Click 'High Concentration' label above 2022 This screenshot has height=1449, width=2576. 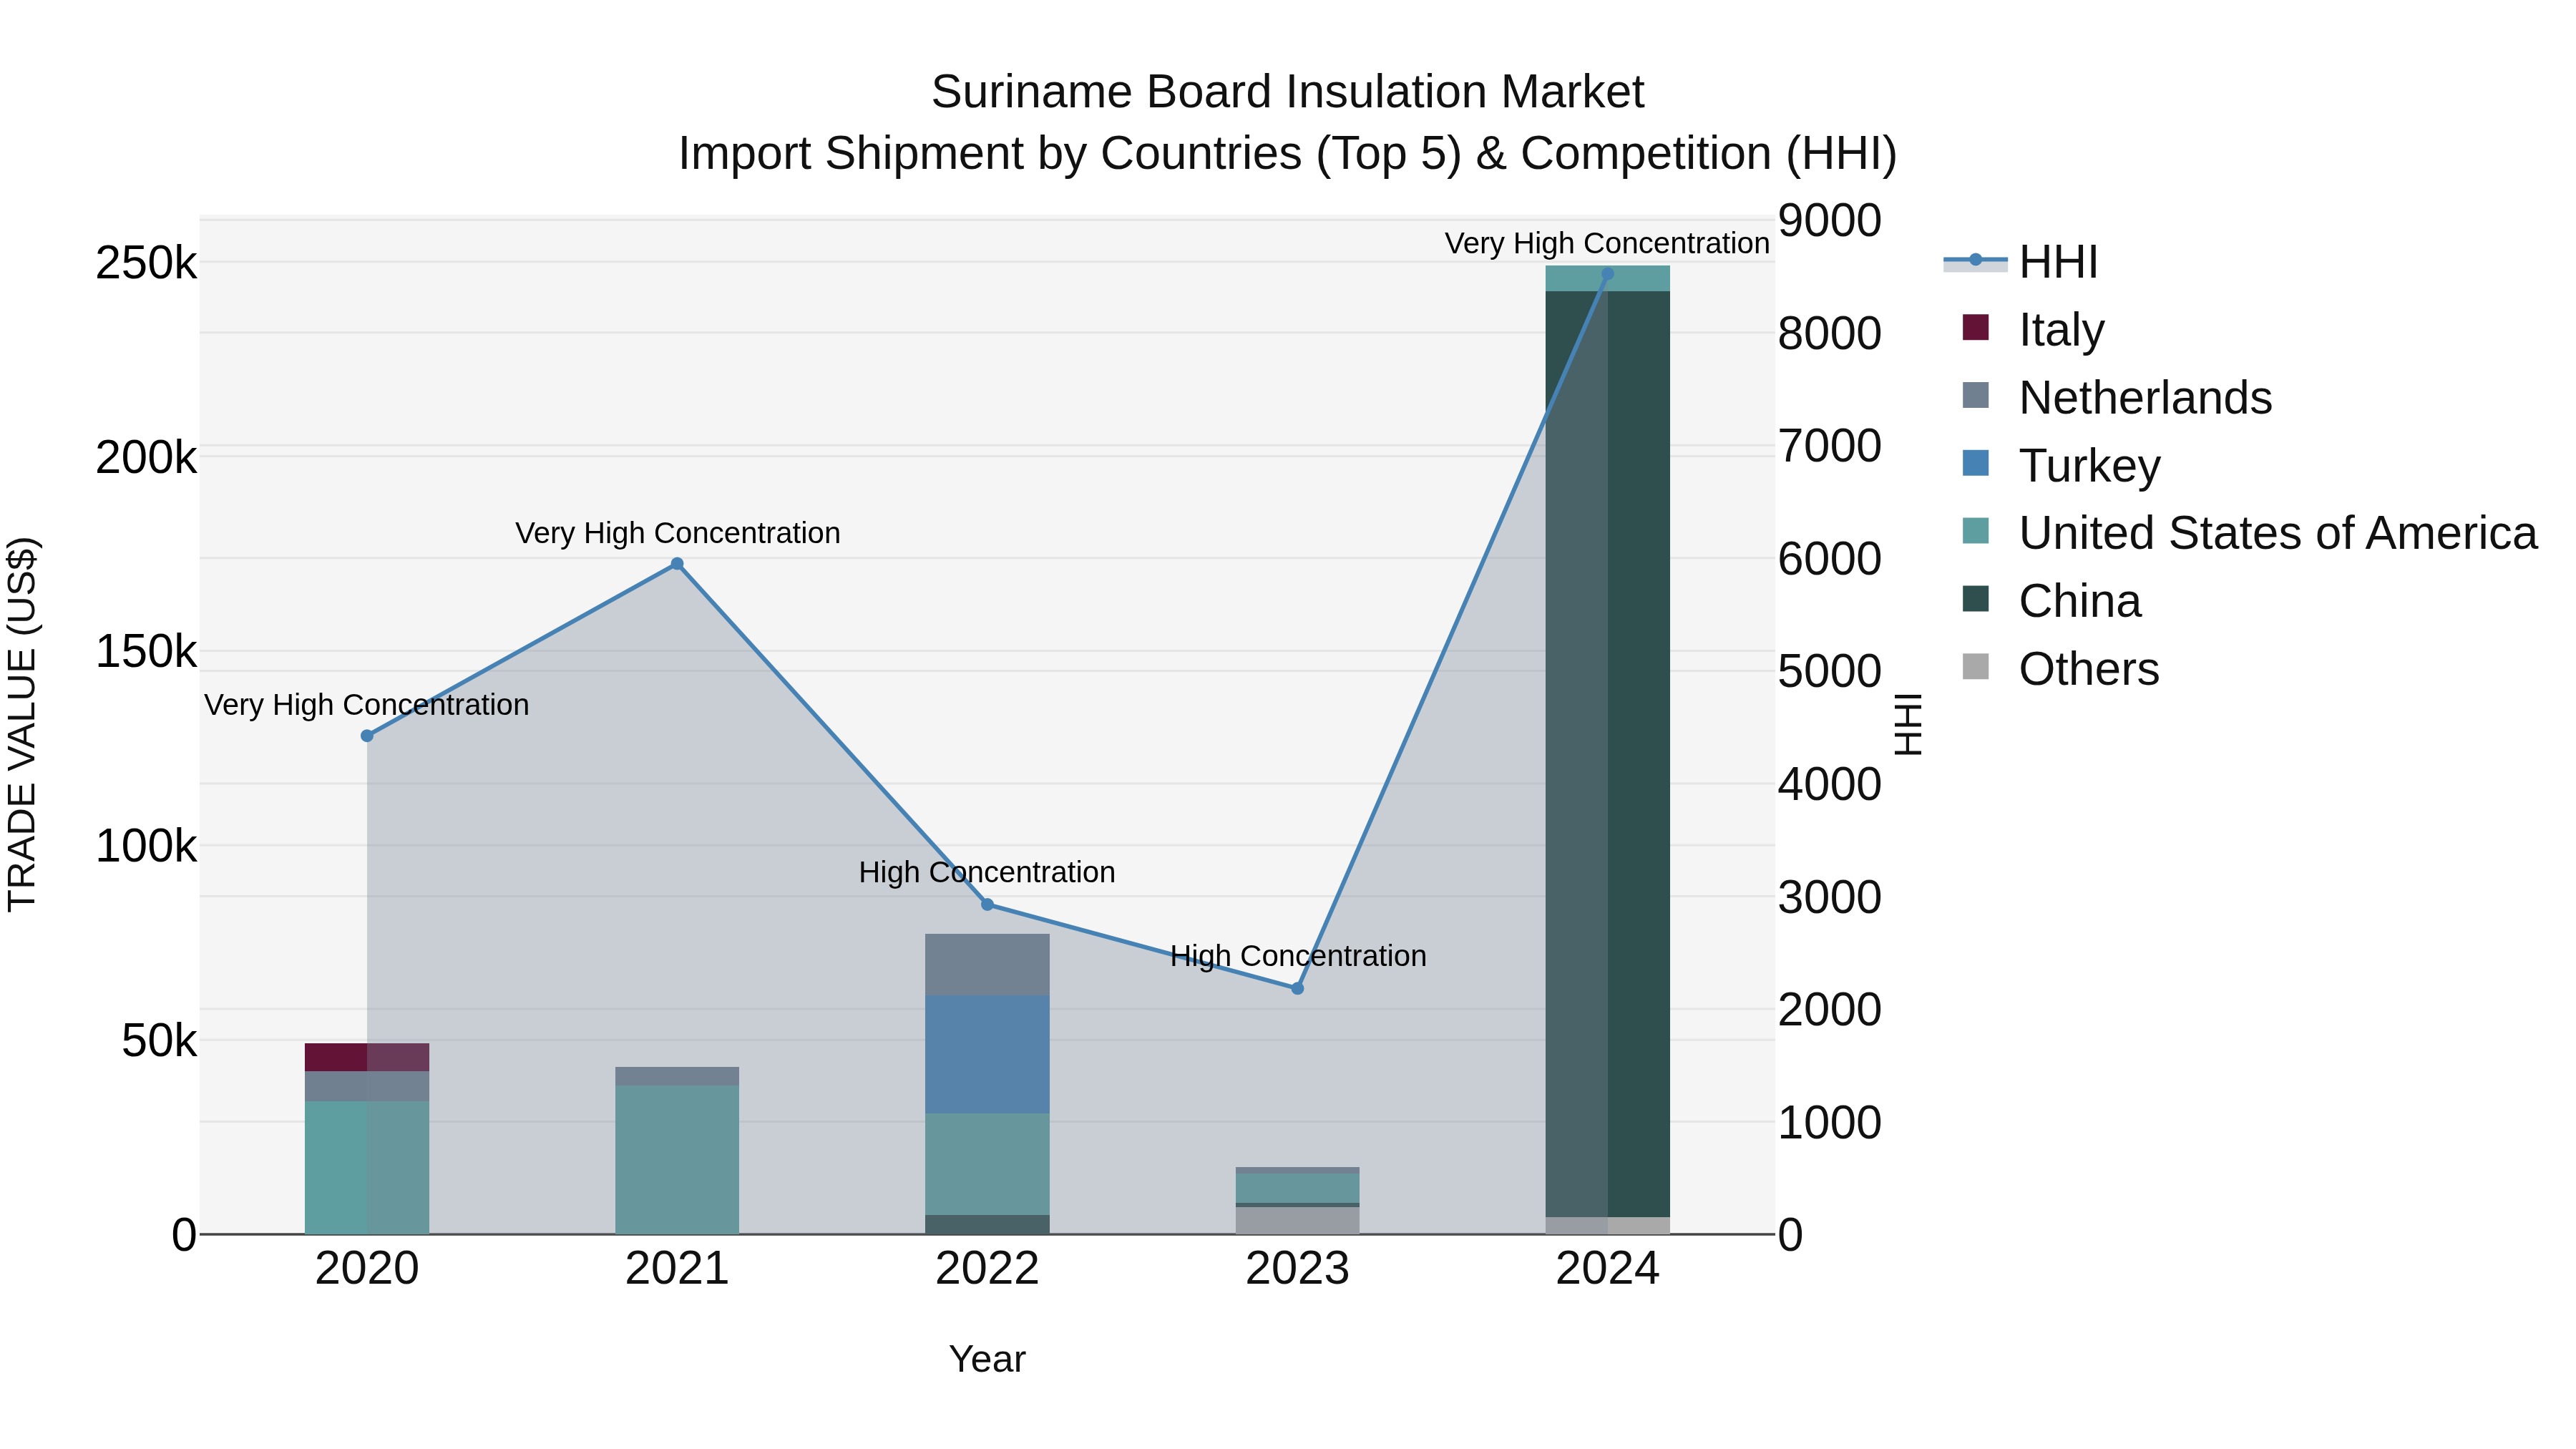[x=987, y=872]
